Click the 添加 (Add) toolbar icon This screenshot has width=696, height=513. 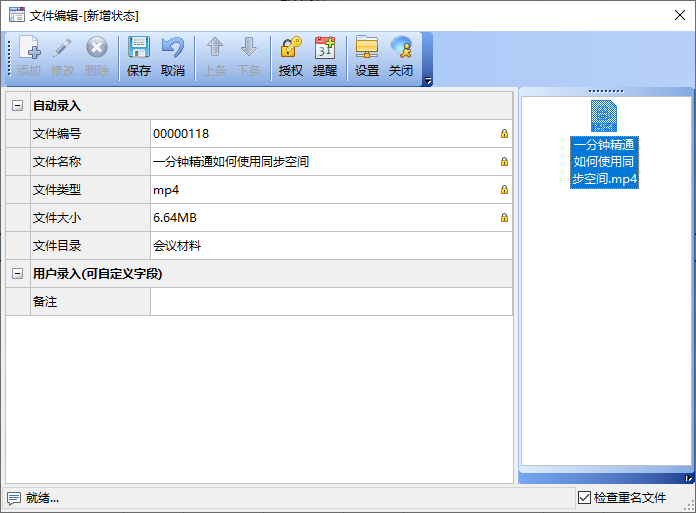coord(29,57)
